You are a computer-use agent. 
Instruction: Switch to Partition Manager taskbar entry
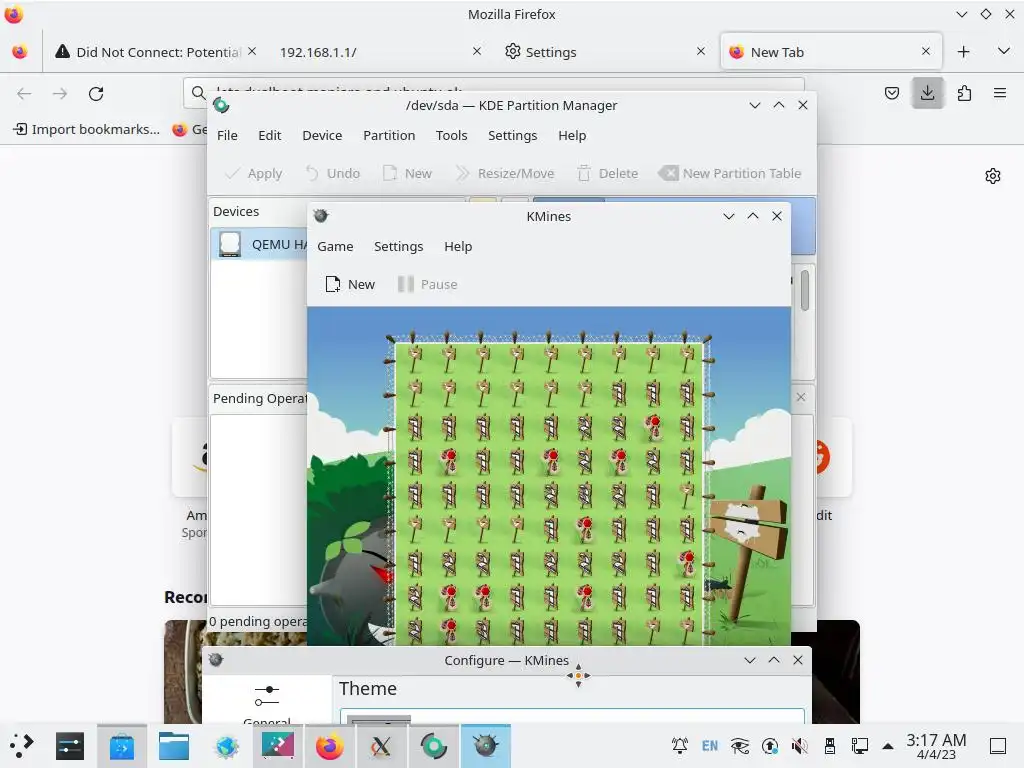(434, 745)
